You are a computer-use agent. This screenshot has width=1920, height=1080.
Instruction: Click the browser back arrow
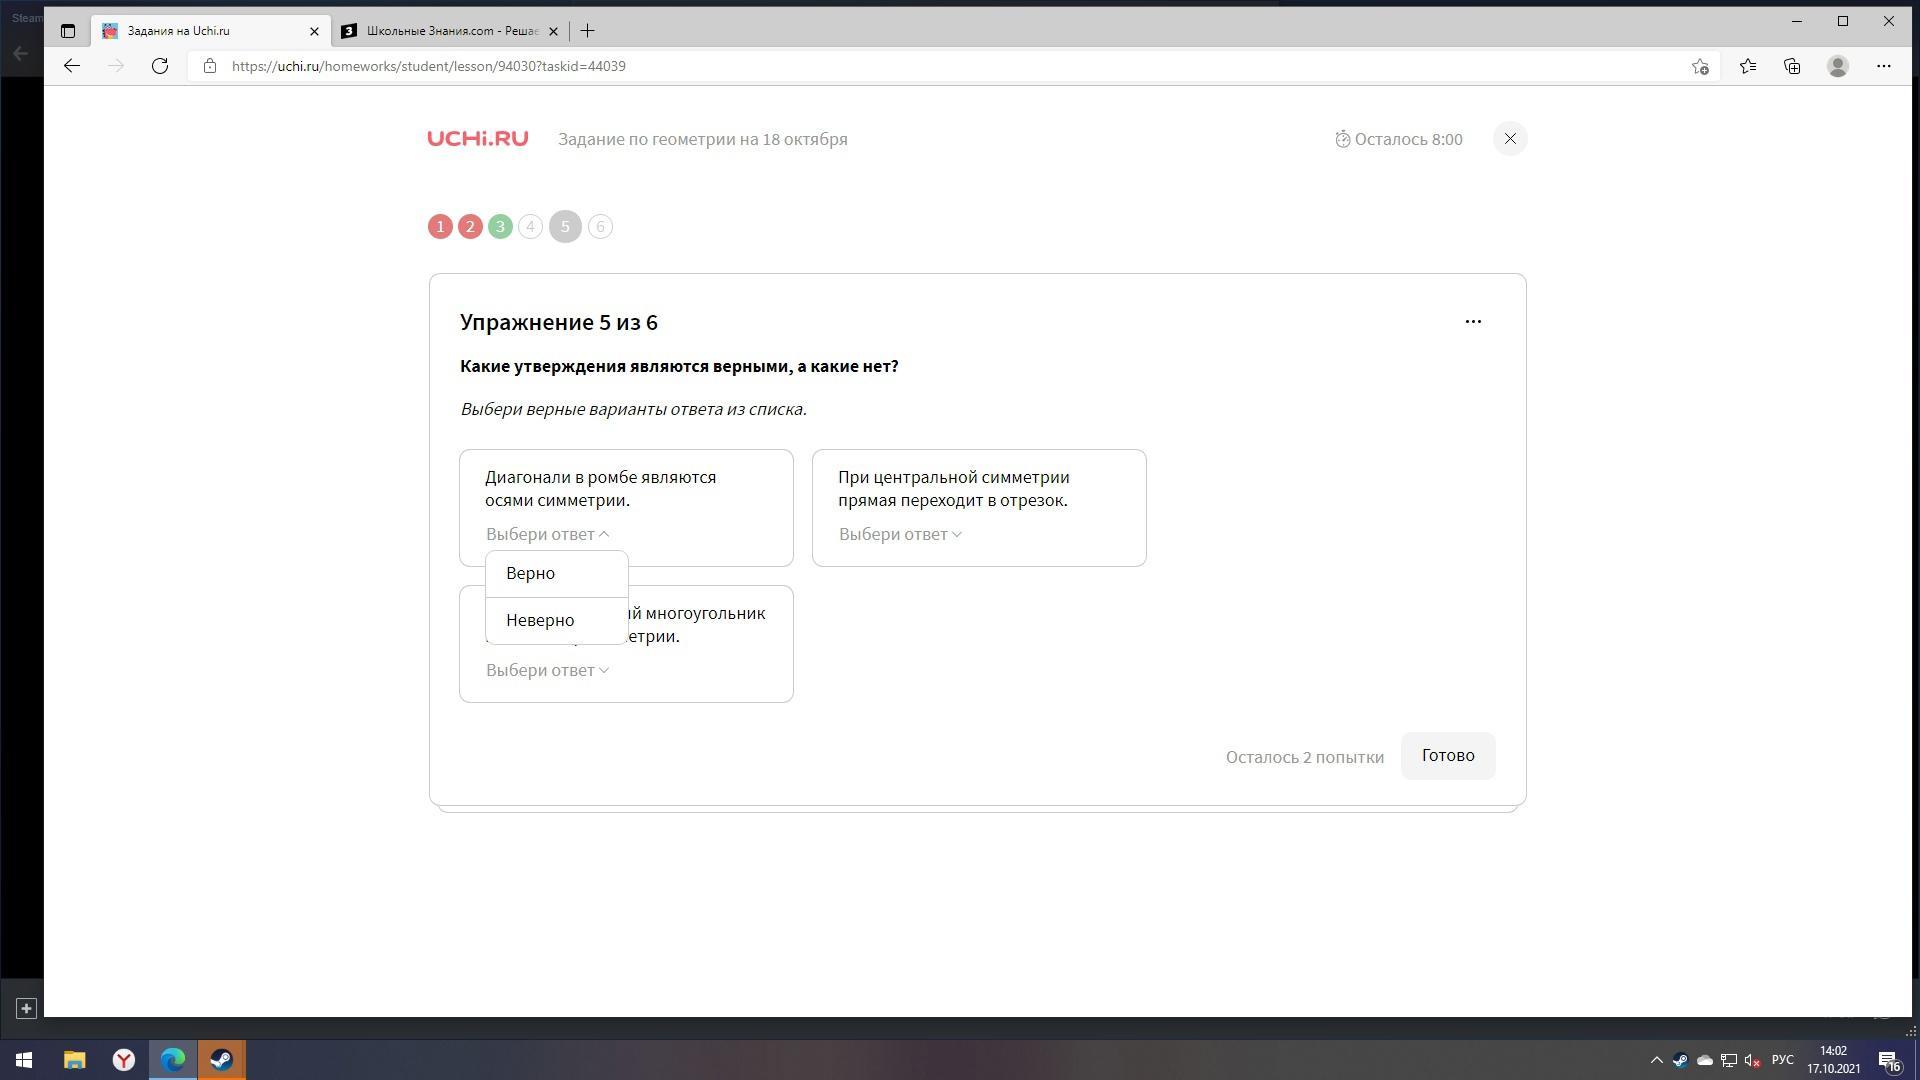click(x=71, y=66)
